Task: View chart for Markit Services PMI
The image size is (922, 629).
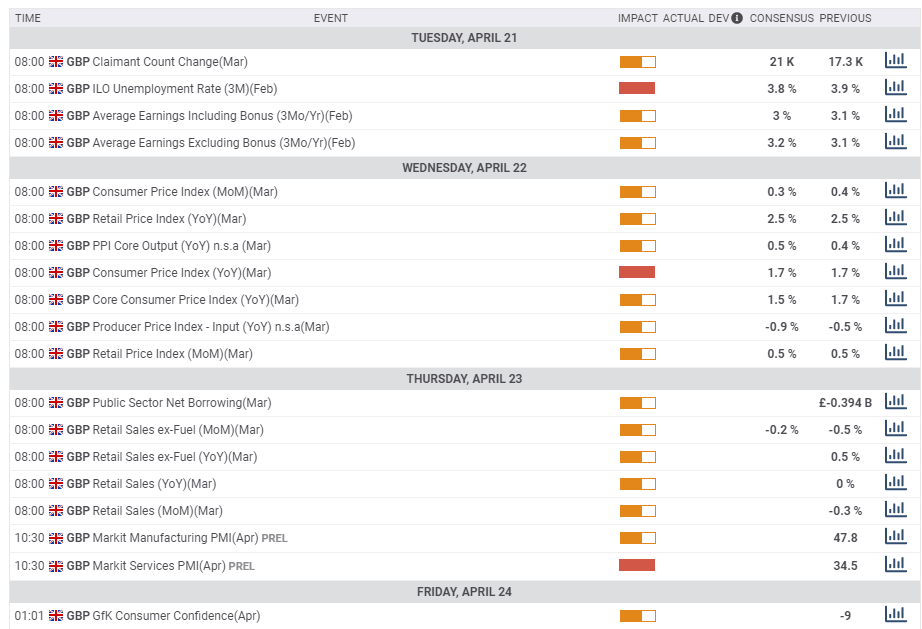Action: [x=895, y=565]
